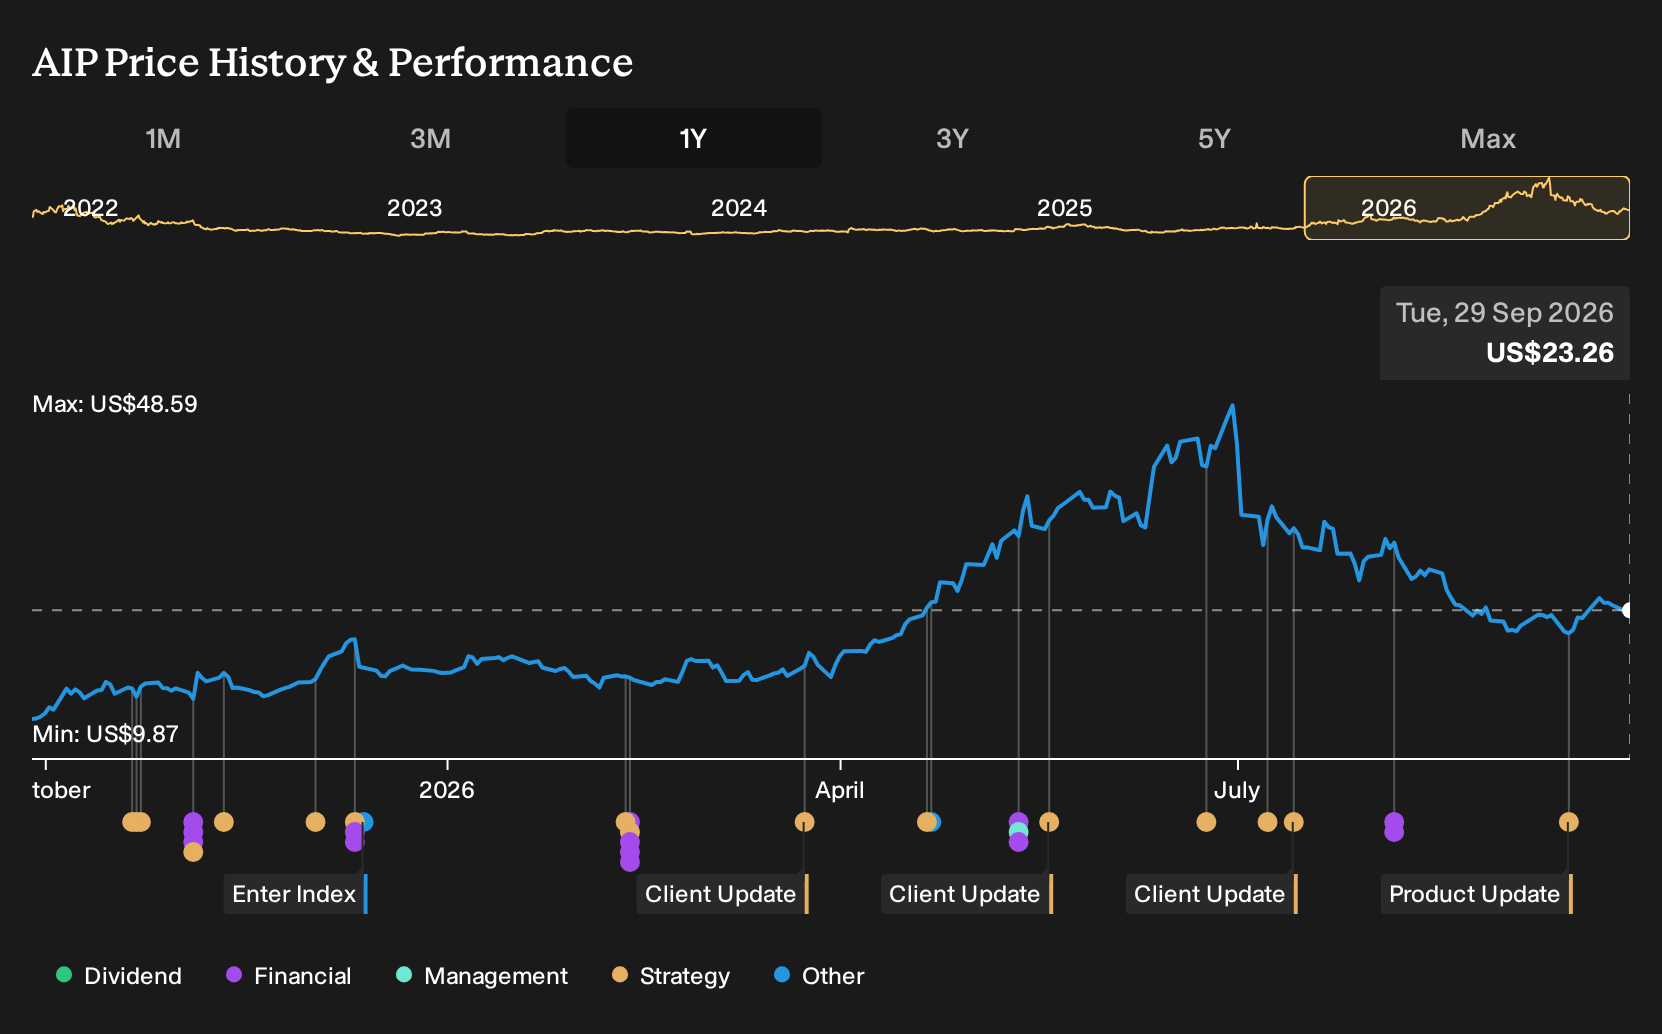Click the April axis label
This screenshot has height=1034, width=1662.
click(840, 790)
